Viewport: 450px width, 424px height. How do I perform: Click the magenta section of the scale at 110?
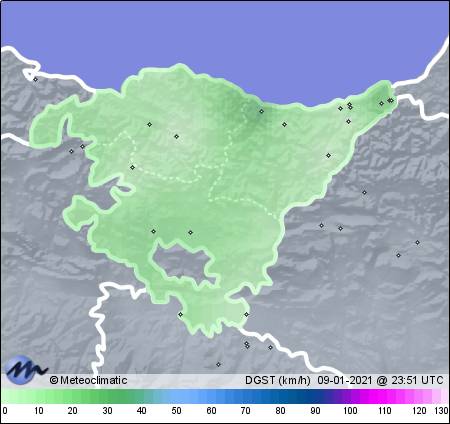tap(385, 396)
